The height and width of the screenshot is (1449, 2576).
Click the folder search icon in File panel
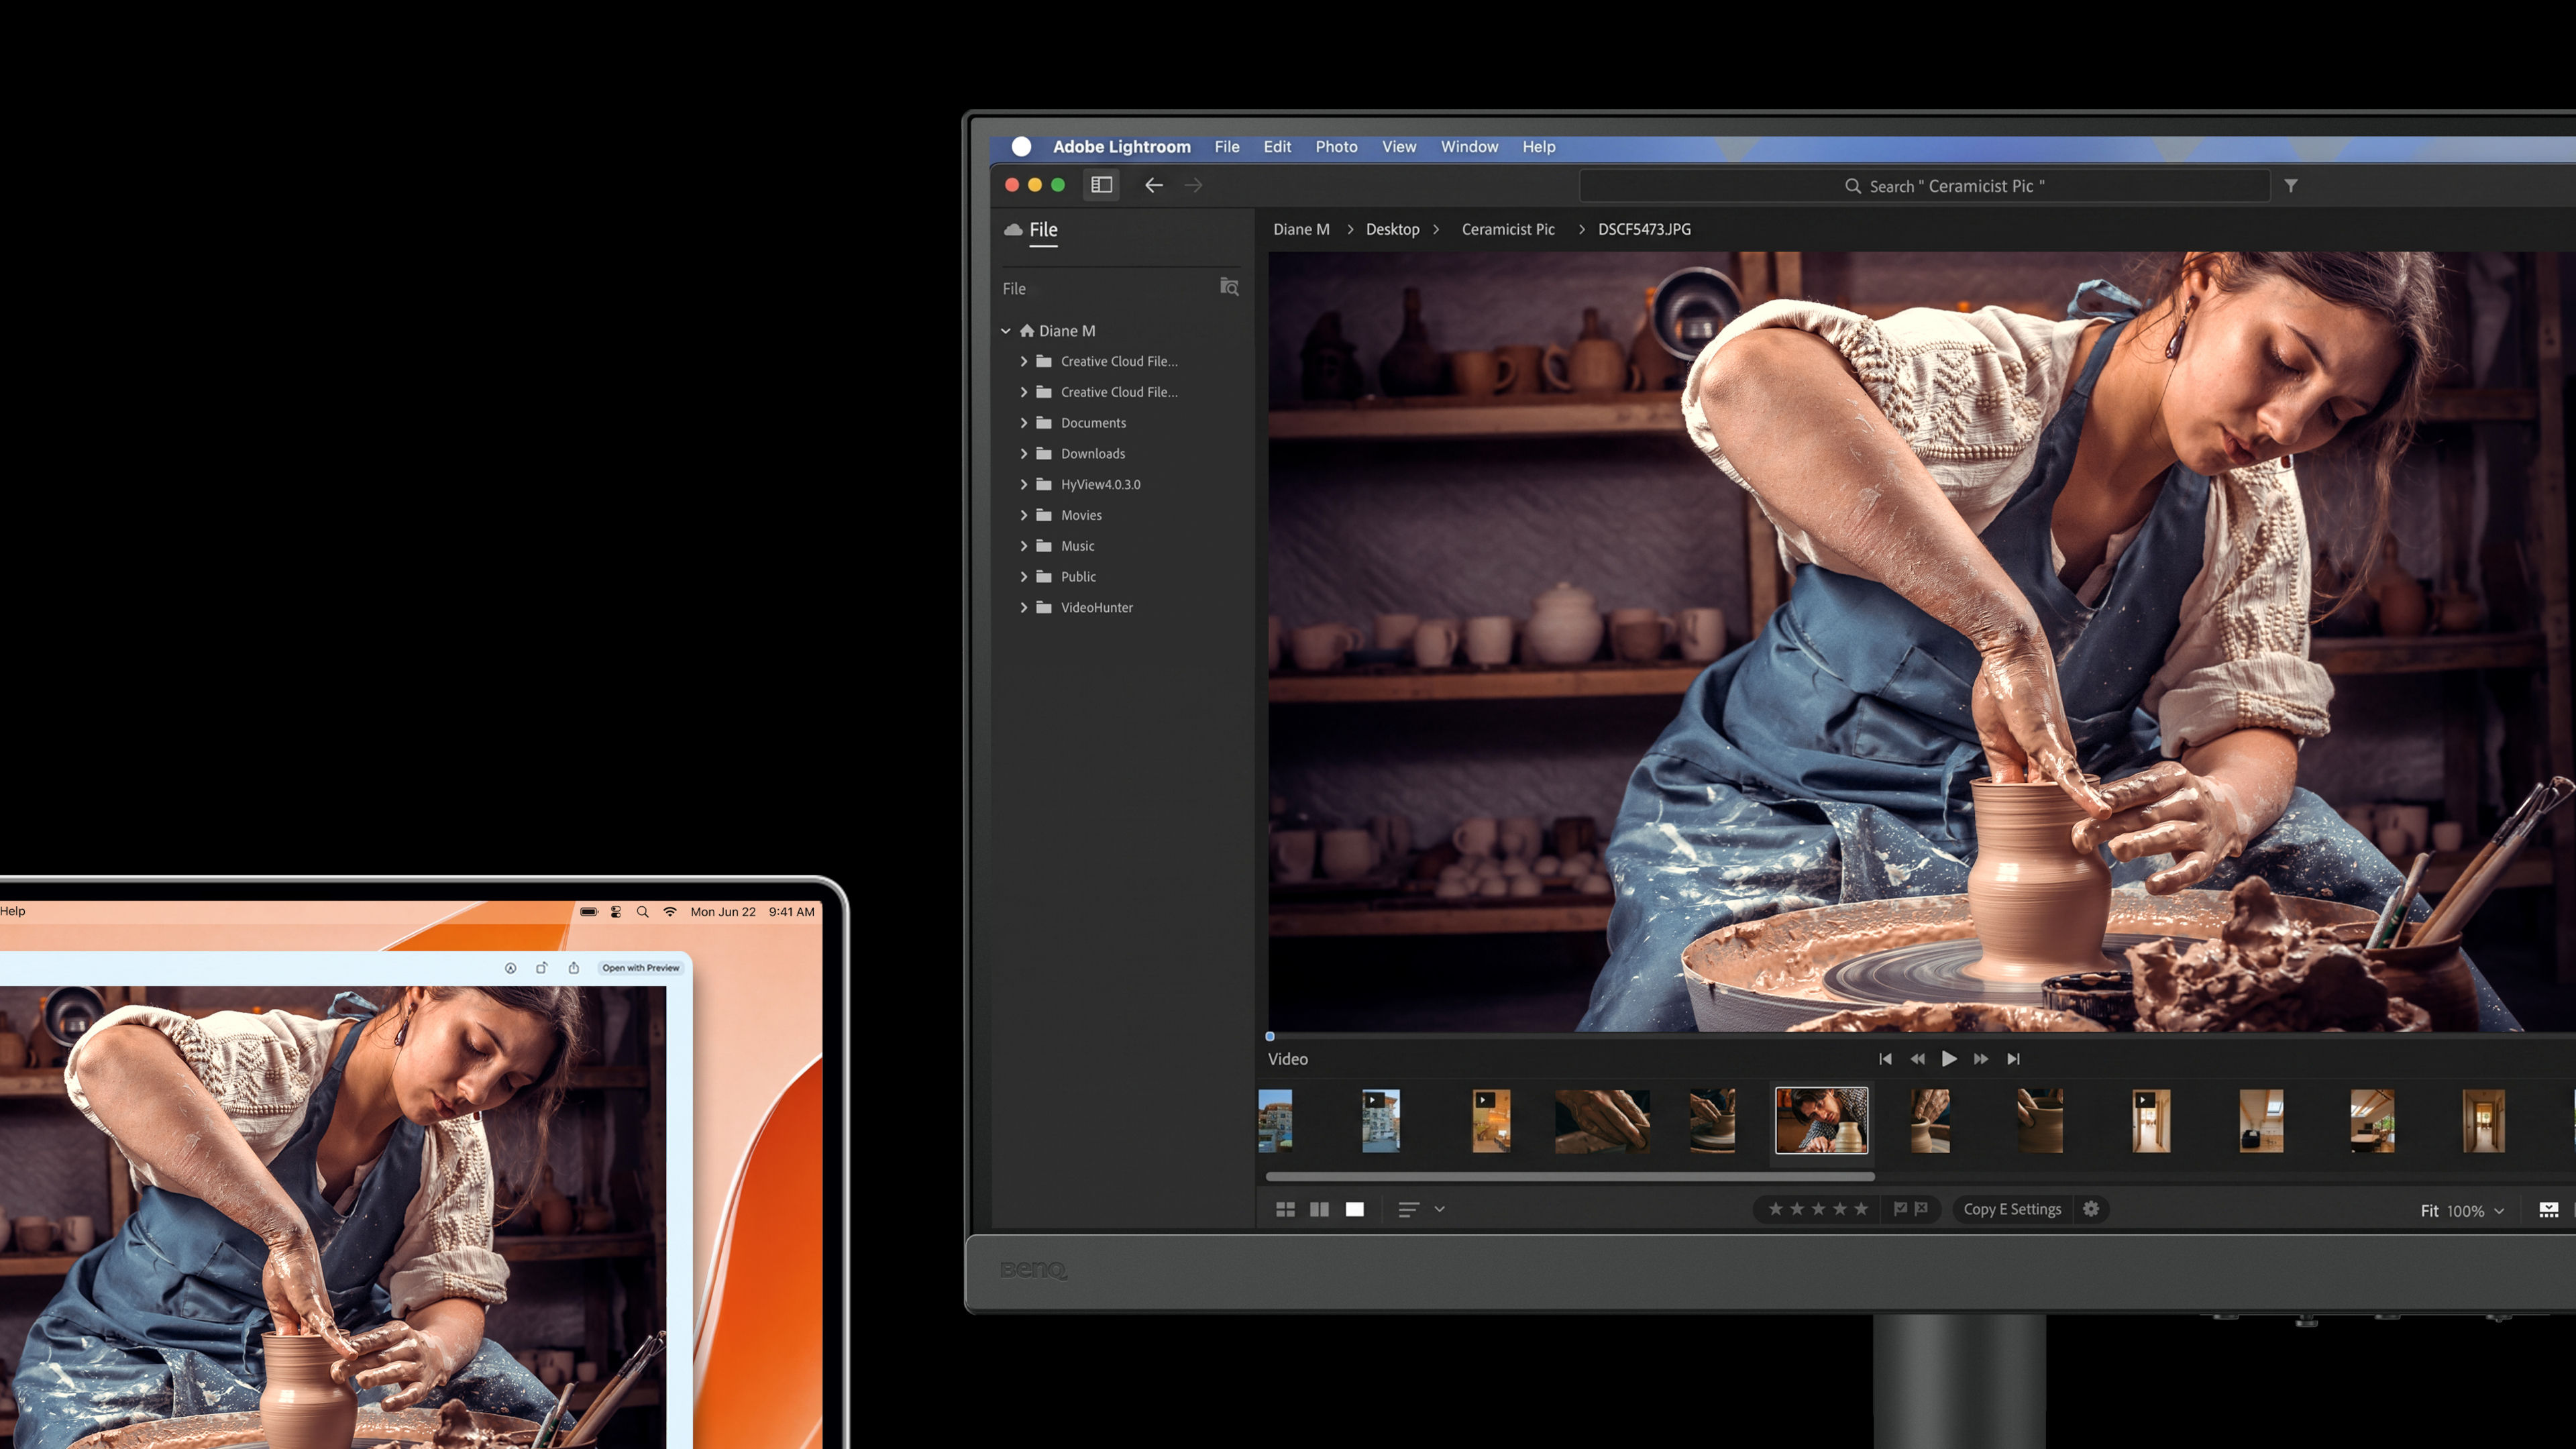click(x=1229, y=287)
